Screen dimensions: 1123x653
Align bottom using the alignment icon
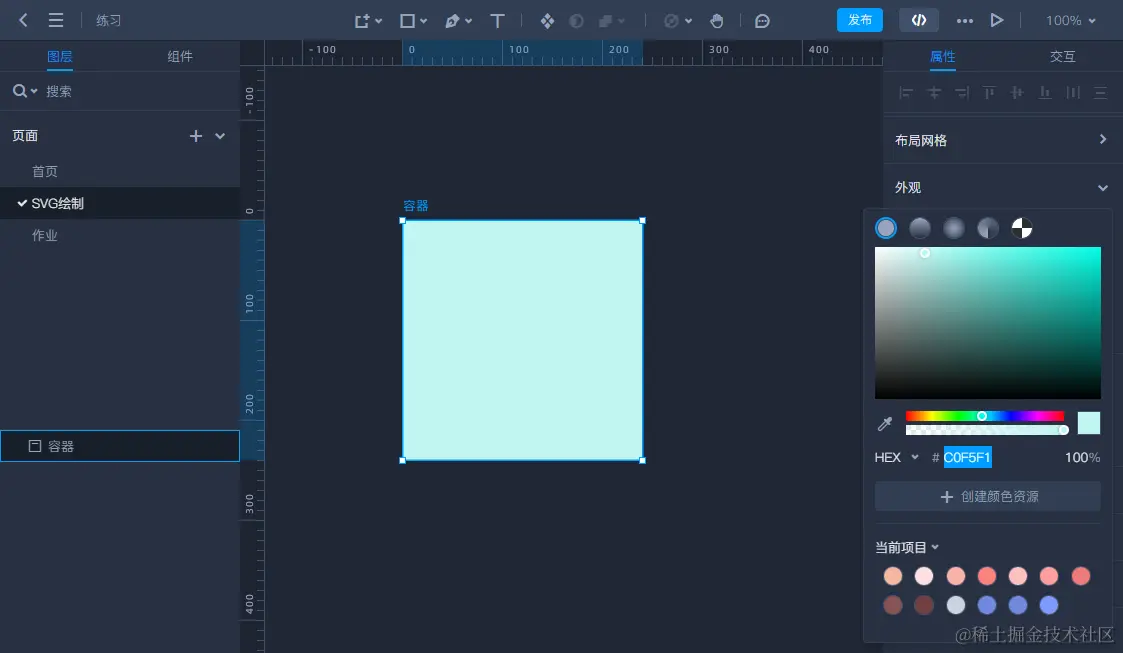(x=1045, y=92)
